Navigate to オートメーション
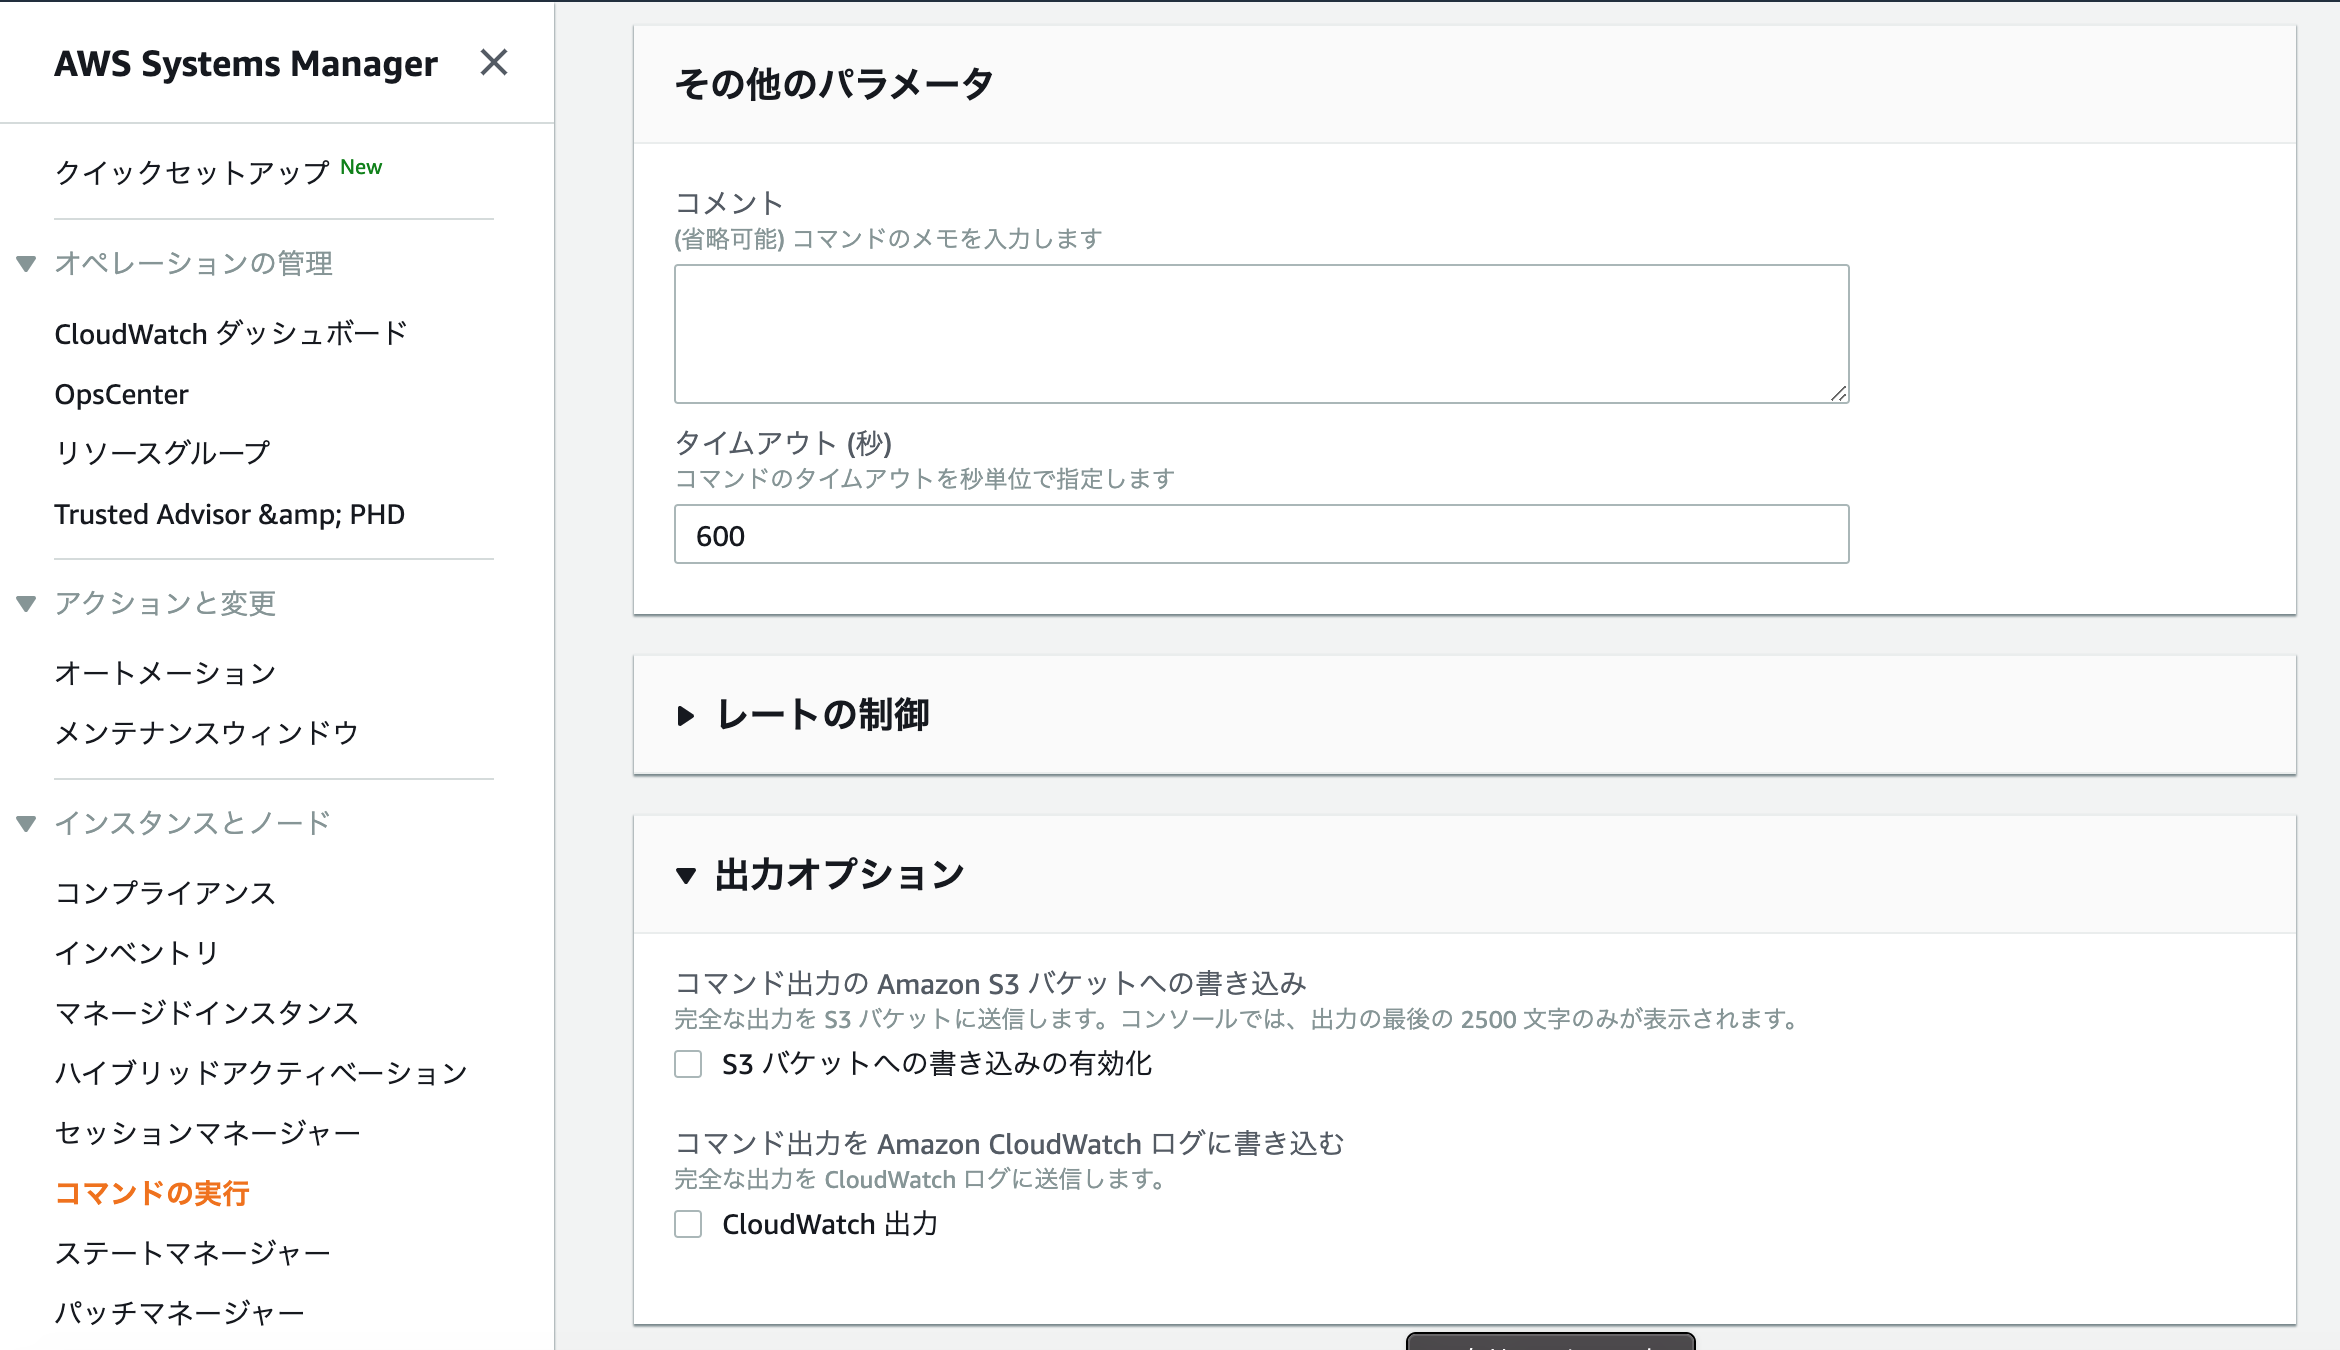The width and height of the screenshot is (2340, 1350). click(166, 673)
